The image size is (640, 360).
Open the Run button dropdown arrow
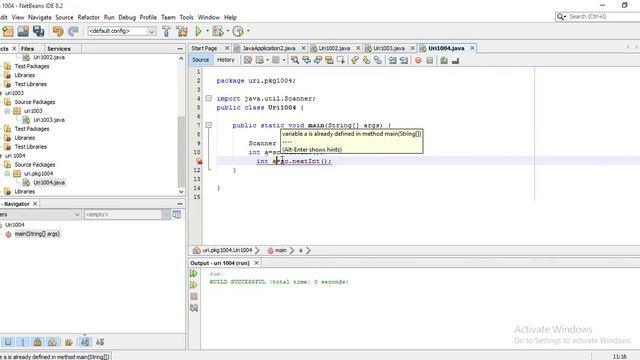207,31
